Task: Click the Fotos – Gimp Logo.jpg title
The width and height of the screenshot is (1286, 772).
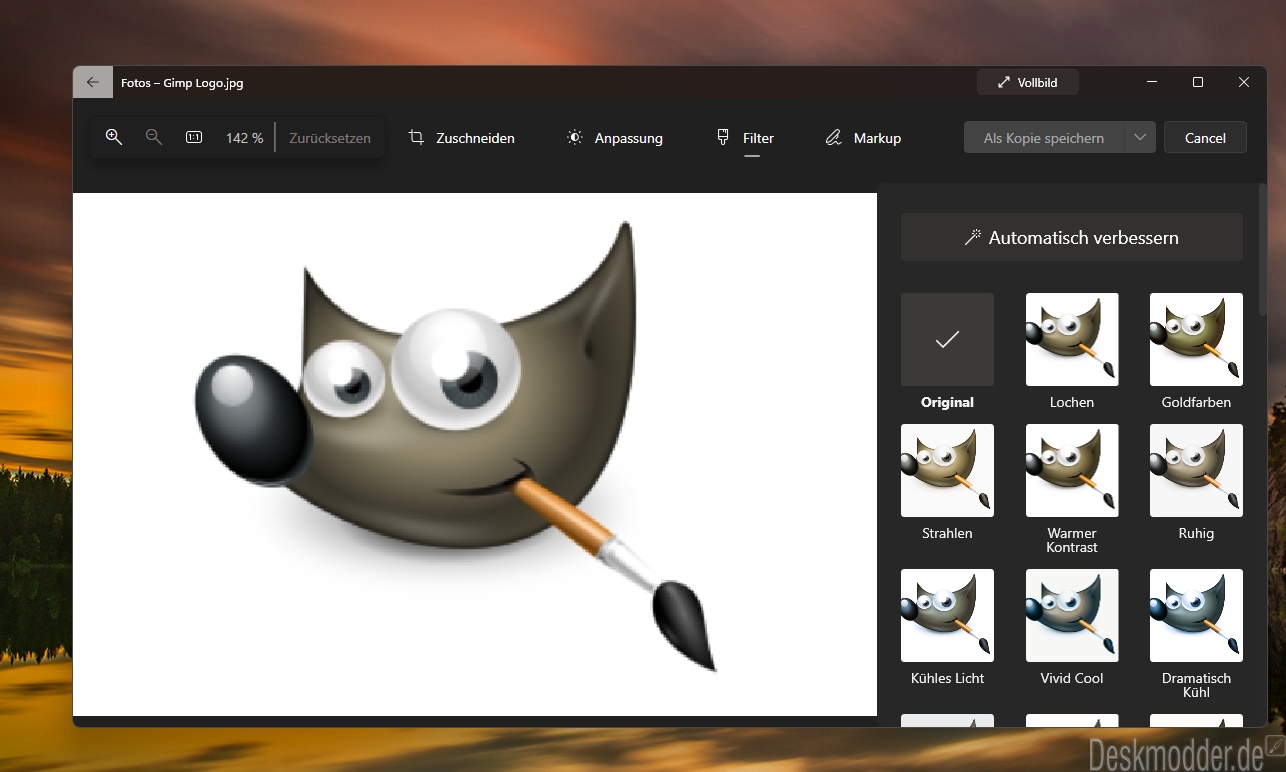Action: [x=182, y=83]
